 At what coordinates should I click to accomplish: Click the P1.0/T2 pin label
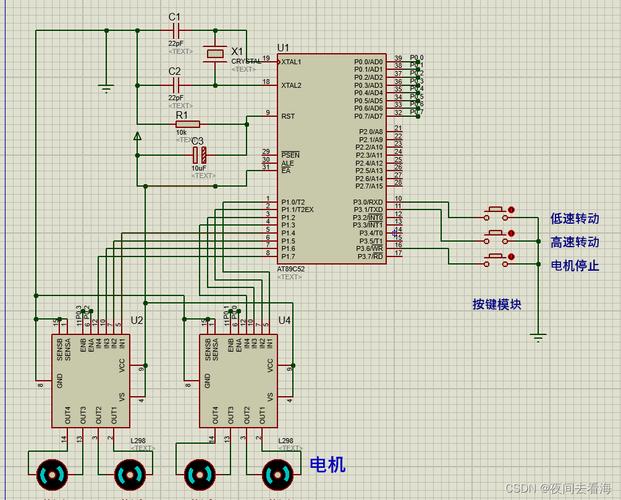pyautogui.click(x=293, y=202)
